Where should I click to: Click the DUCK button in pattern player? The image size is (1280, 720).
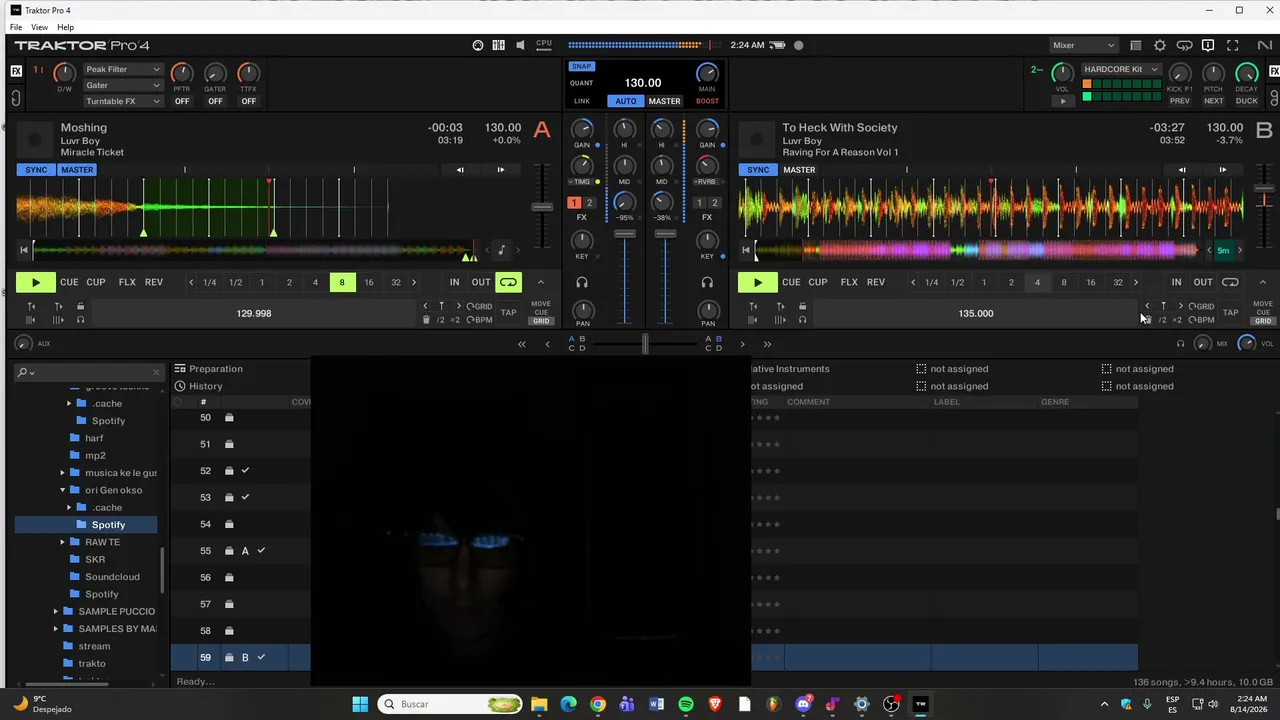(x=1247, y=101)
